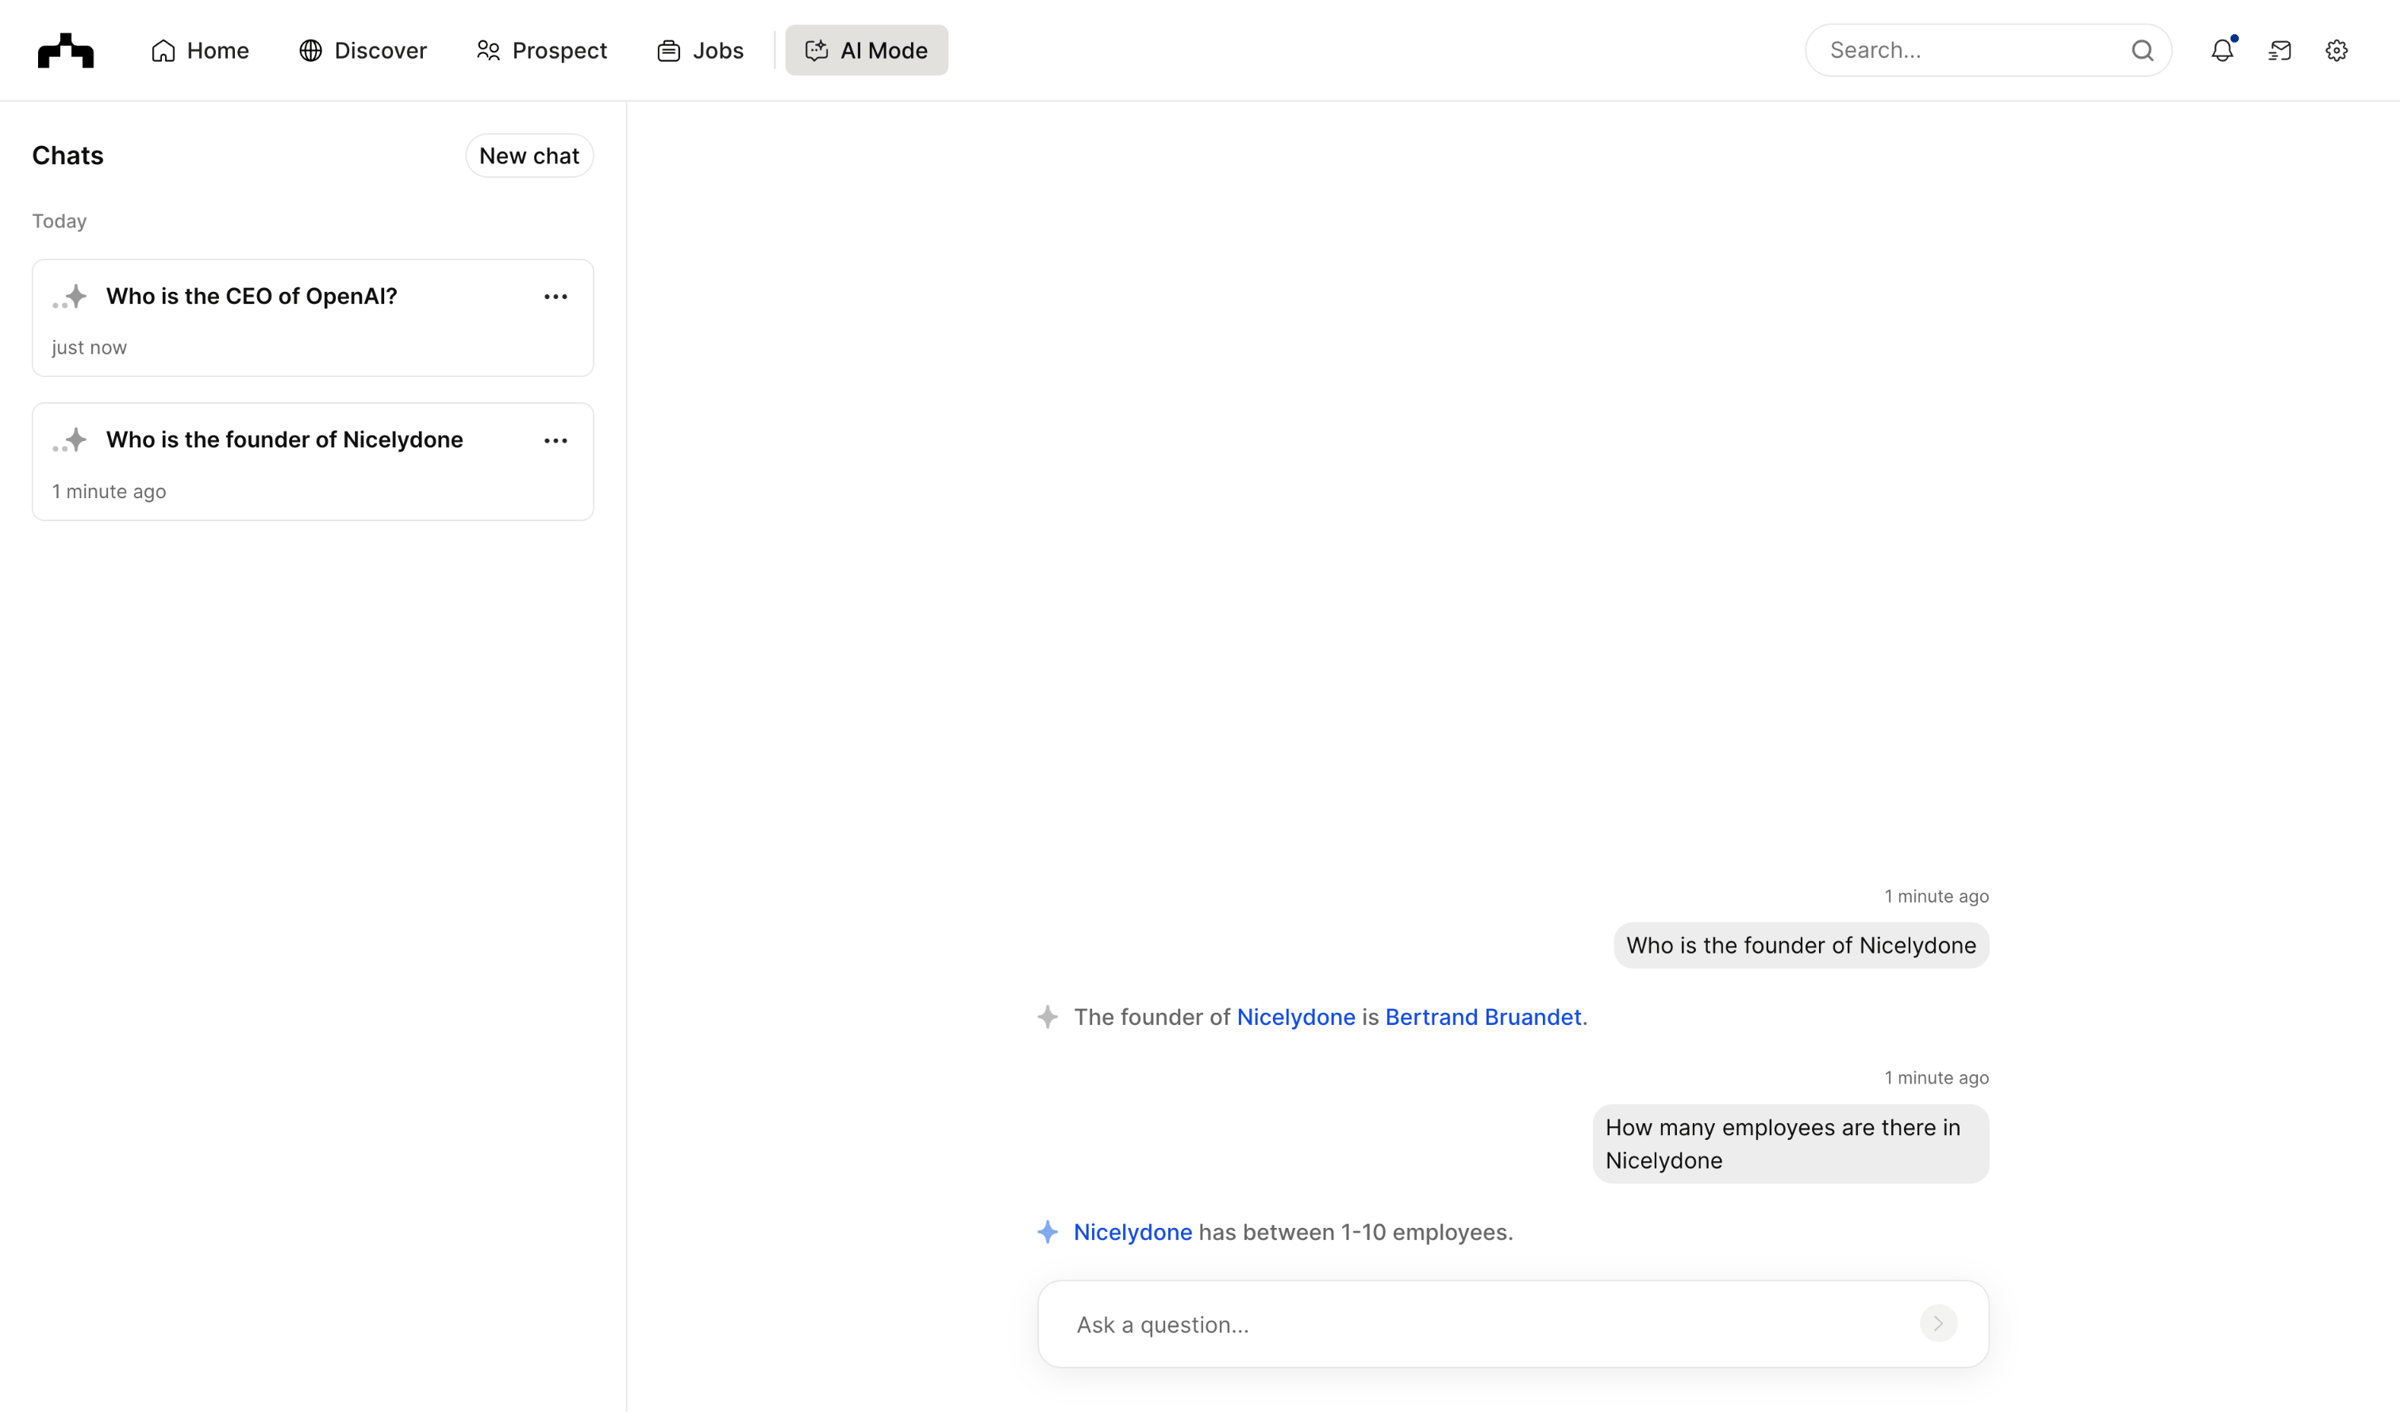The height and width of the screenshot is (1412, 2400).
Task: Click "1 minute ago" under Nicelydone founder chat
Action: 109,492
